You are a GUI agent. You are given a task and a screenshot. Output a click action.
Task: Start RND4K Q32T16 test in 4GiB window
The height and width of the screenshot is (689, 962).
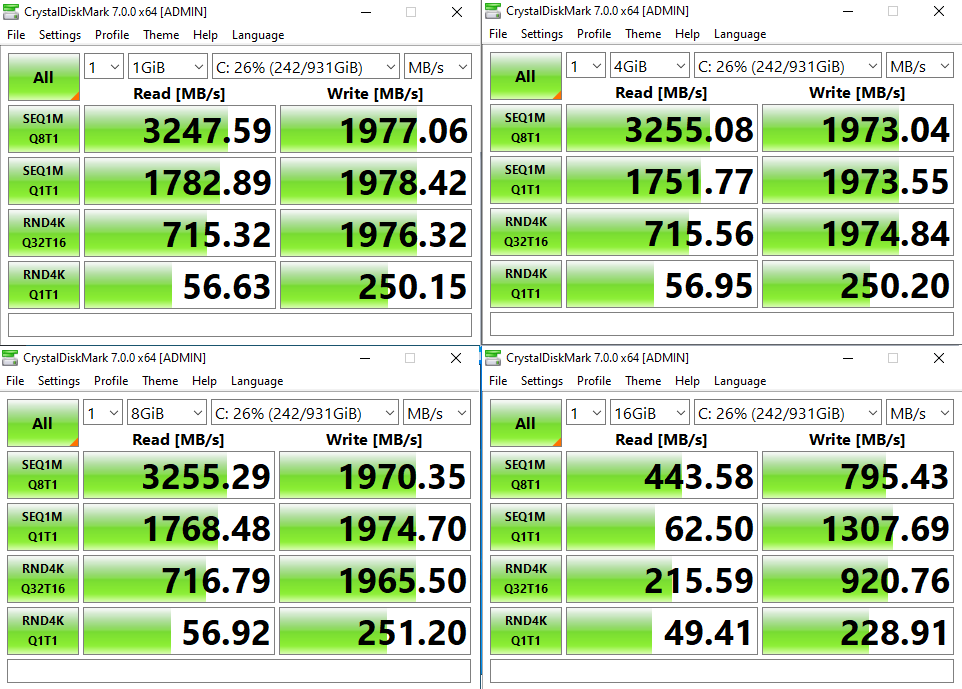click(525, 232)
